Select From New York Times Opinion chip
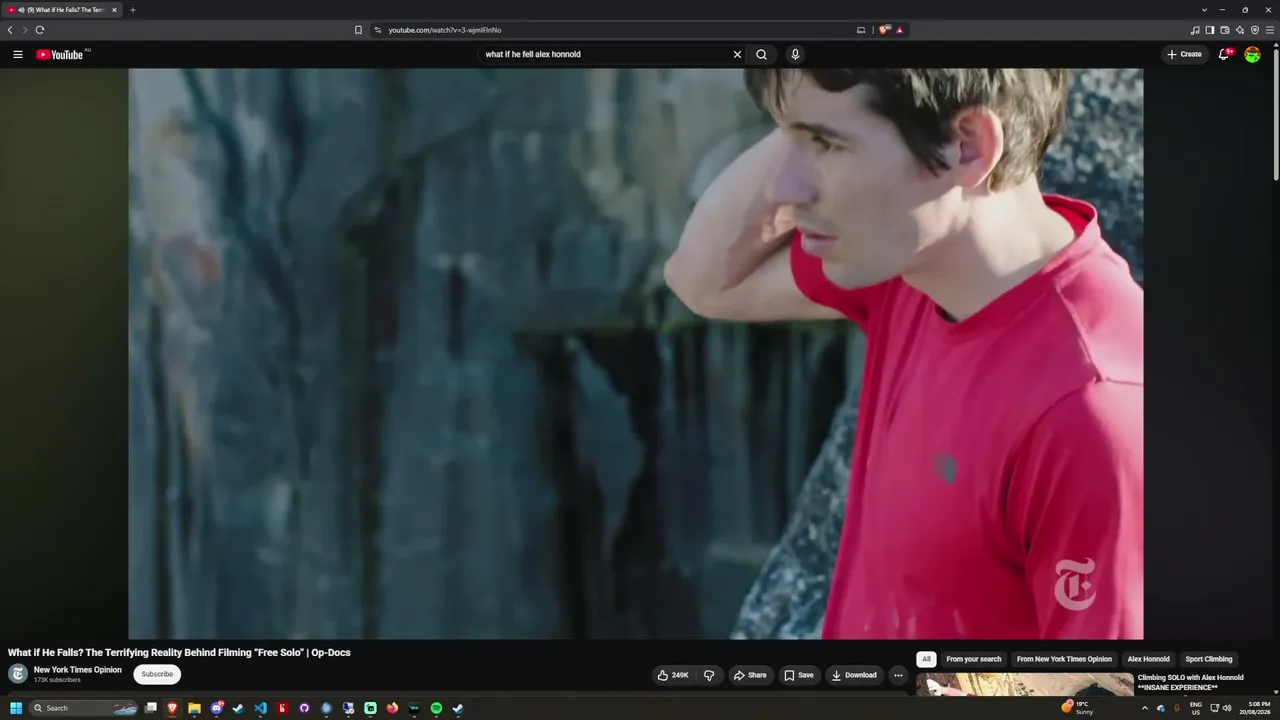Viewport: 1280px width, 720px height. [1064, 659]
